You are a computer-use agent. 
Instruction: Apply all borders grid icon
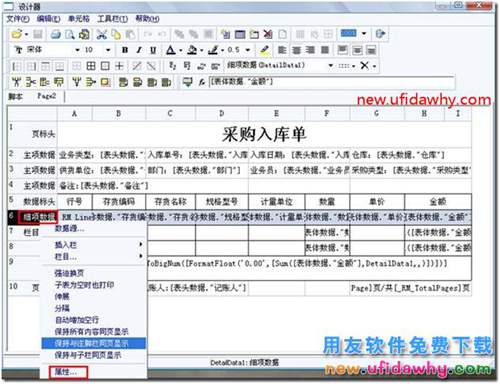[91, 66]
